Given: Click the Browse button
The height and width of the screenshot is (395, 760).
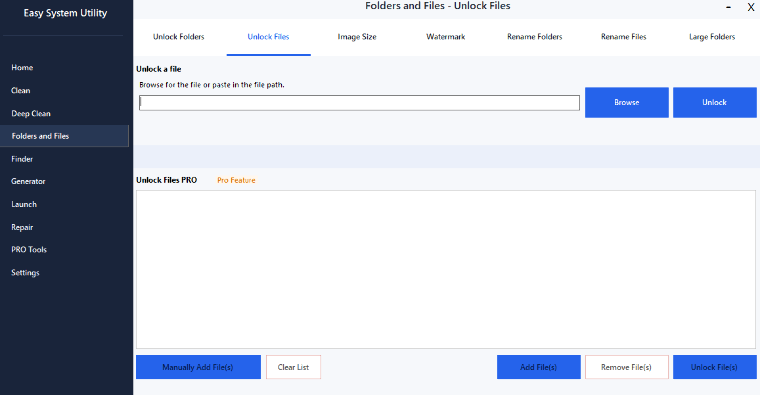Looking at the screenshot, I should pyautogui.click(x=627, y=102).
